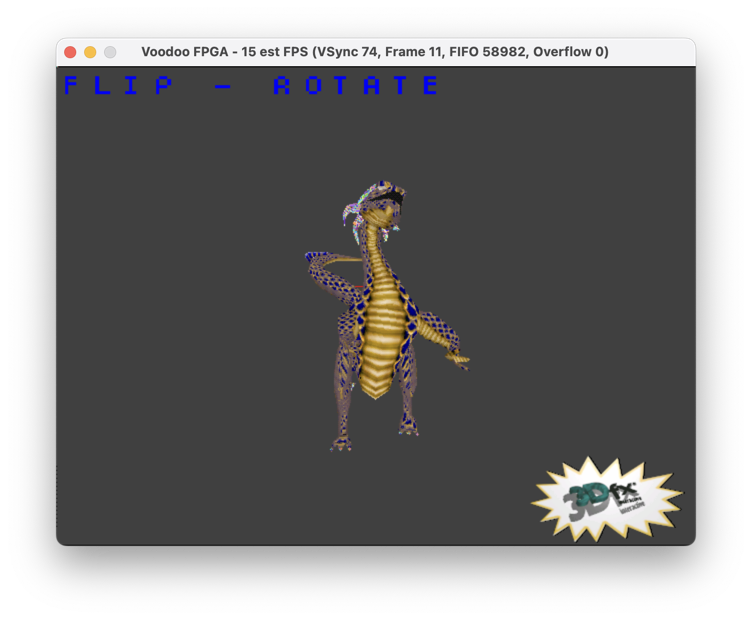
Task: Click the 3Dfx Interactive logo
Action: tap(607, 499)
